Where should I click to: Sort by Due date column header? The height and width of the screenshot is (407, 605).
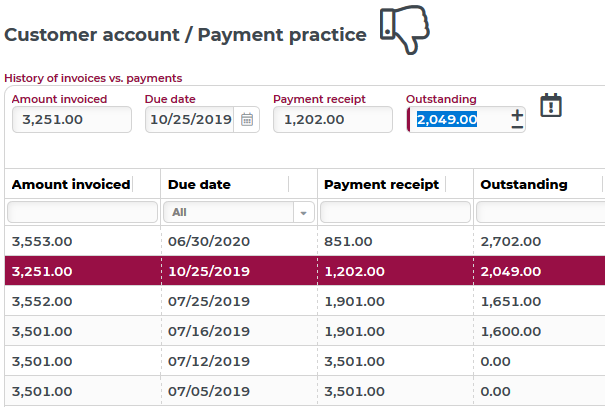(x=199, y=184)
